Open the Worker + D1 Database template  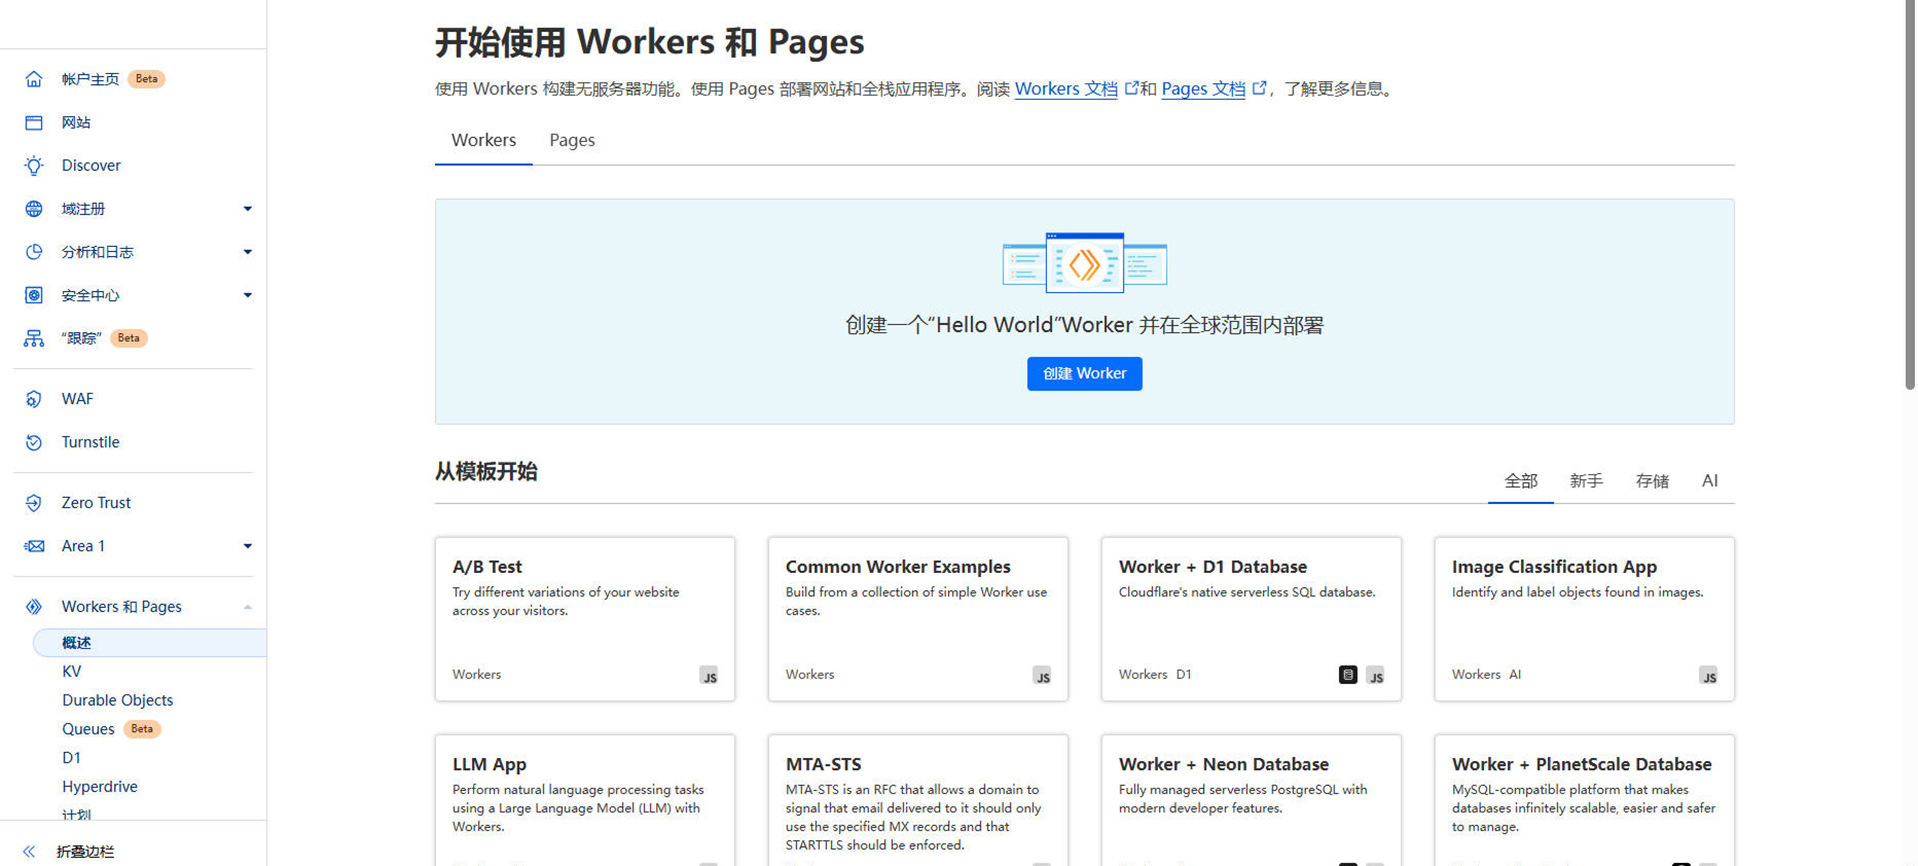[1251, 619]
